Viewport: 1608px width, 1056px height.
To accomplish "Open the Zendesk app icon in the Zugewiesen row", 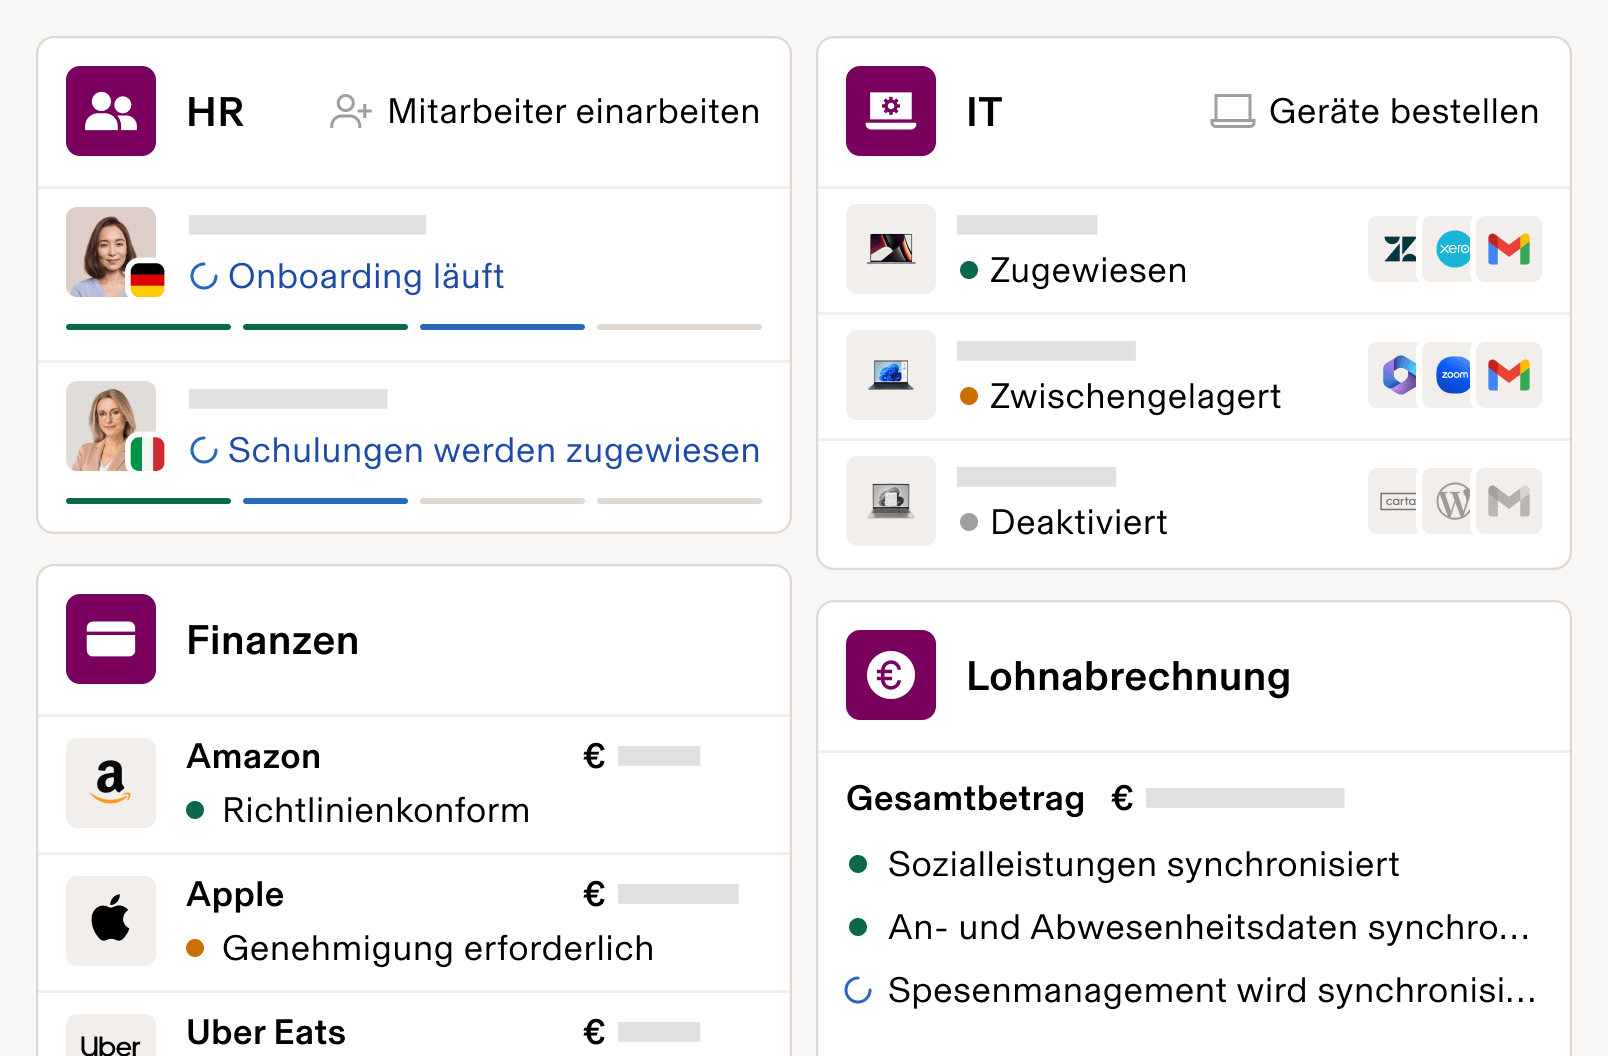I will pos(1393,249).
